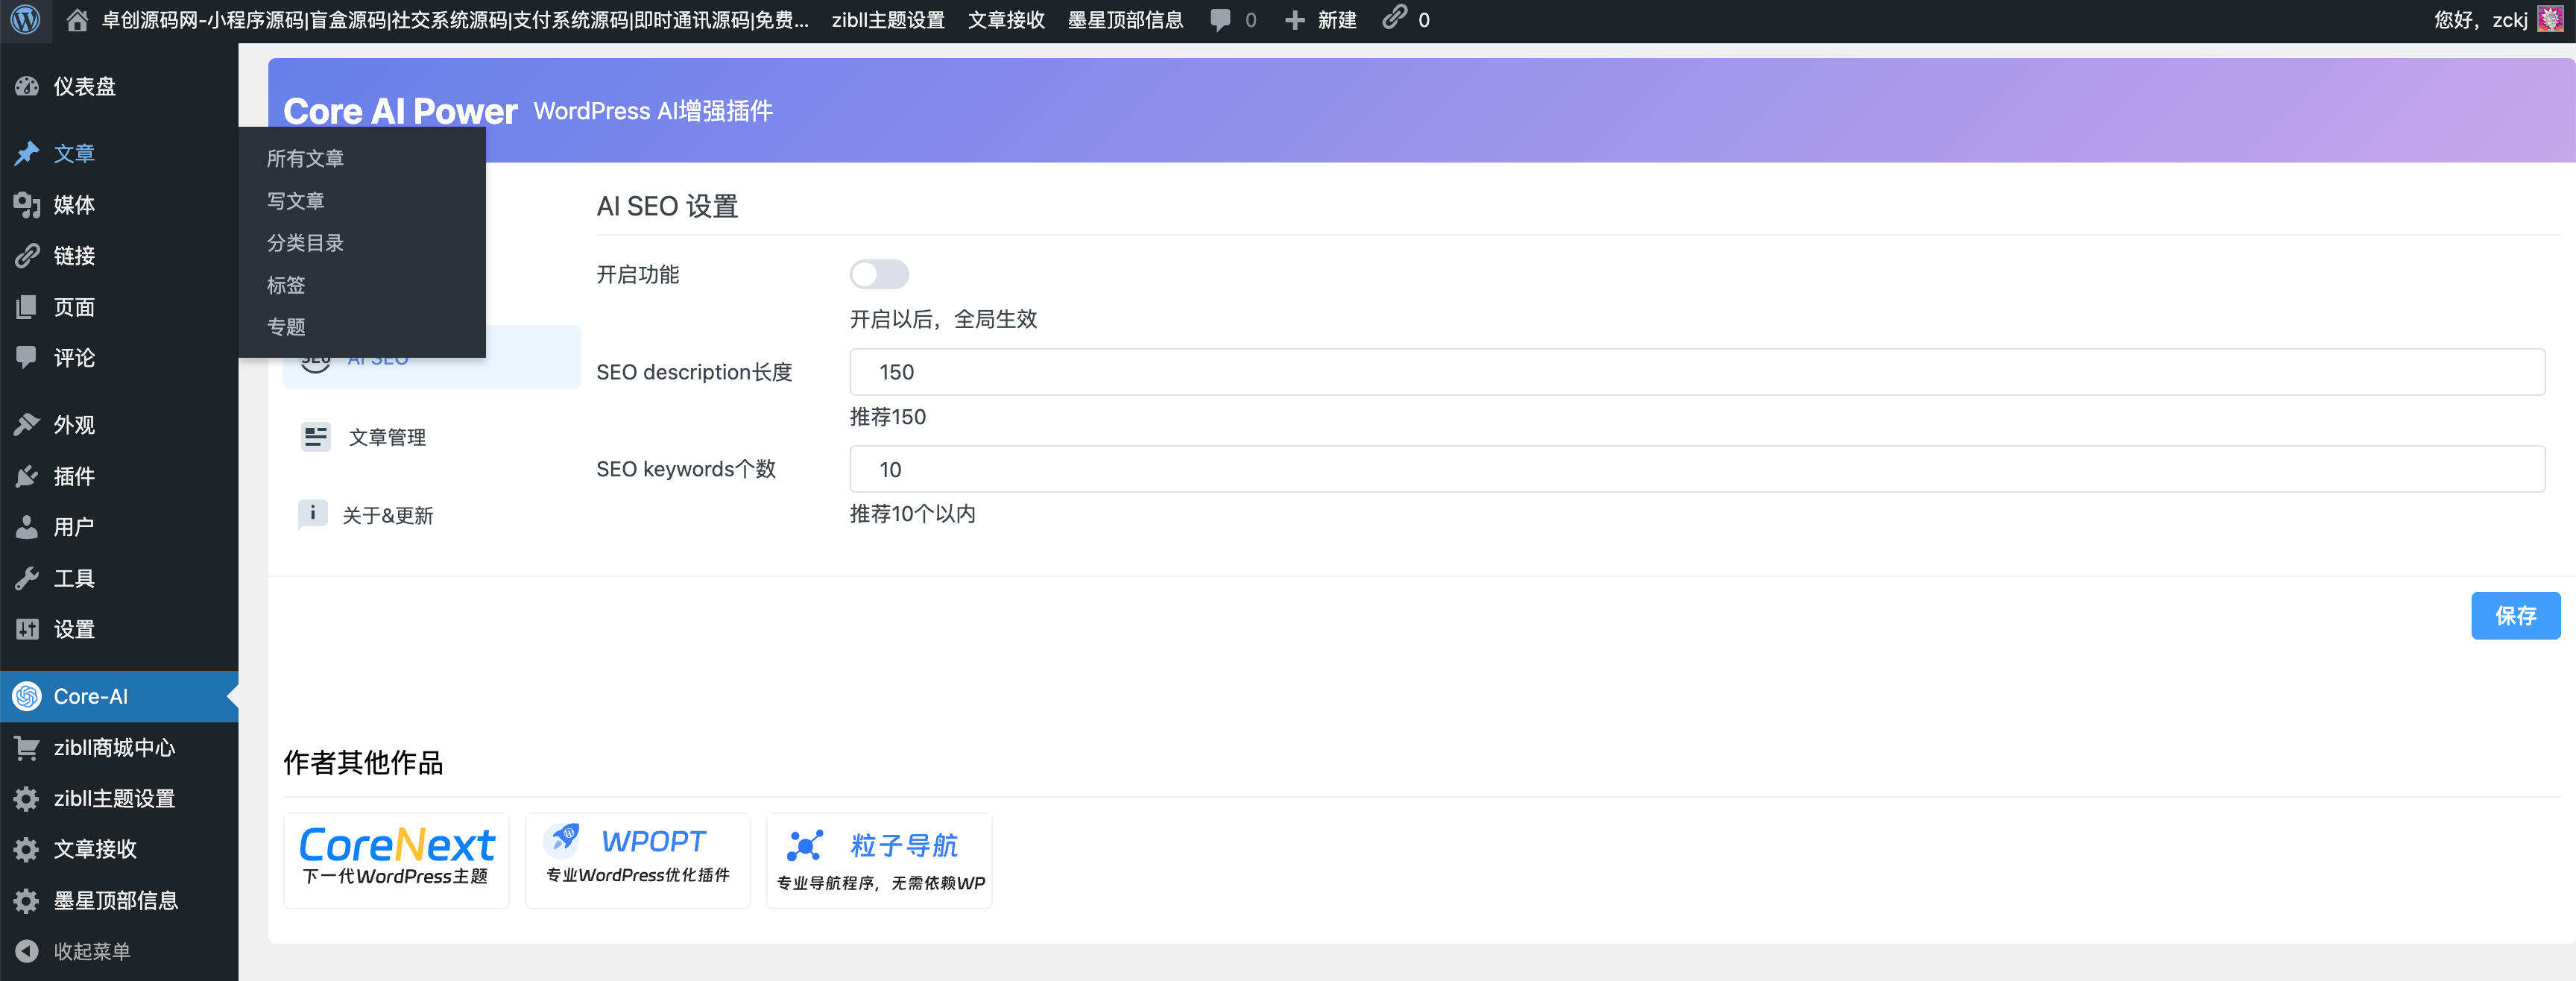Viewport: 2576px width, 981px height.
Task: Enable the 开启功能 toggle switch
Action: point(878,274)
